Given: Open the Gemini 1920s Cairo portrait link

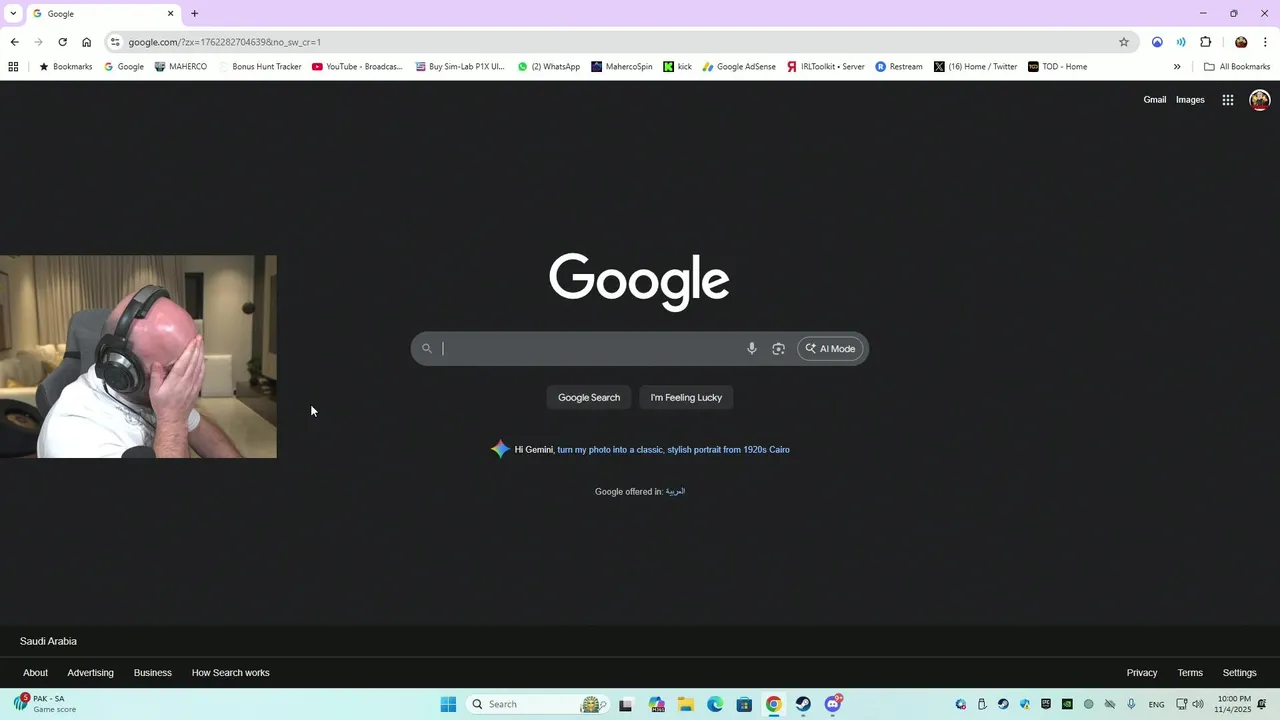Looking at the screenshot, I should (x=673, y=450).
